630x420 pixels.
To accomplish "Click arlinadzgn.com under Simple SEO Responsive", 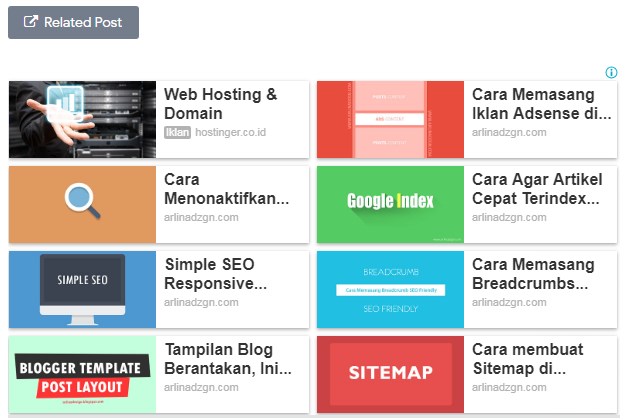I will [x=201, y=303].
